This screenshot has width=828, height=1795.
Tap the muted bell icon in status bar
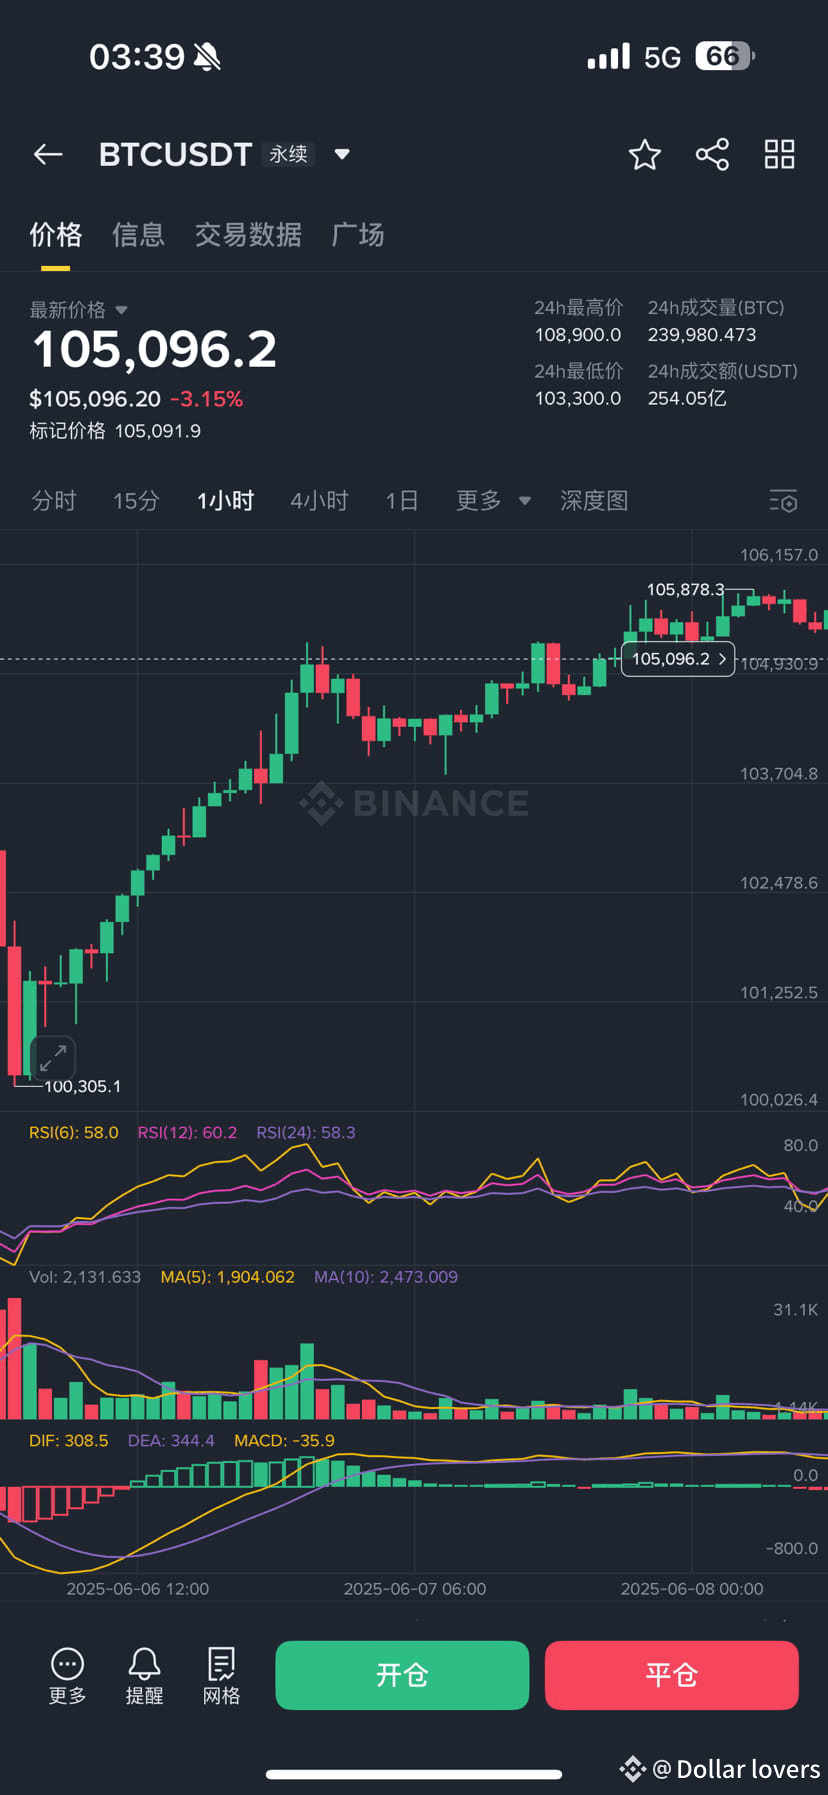point(207,57)
